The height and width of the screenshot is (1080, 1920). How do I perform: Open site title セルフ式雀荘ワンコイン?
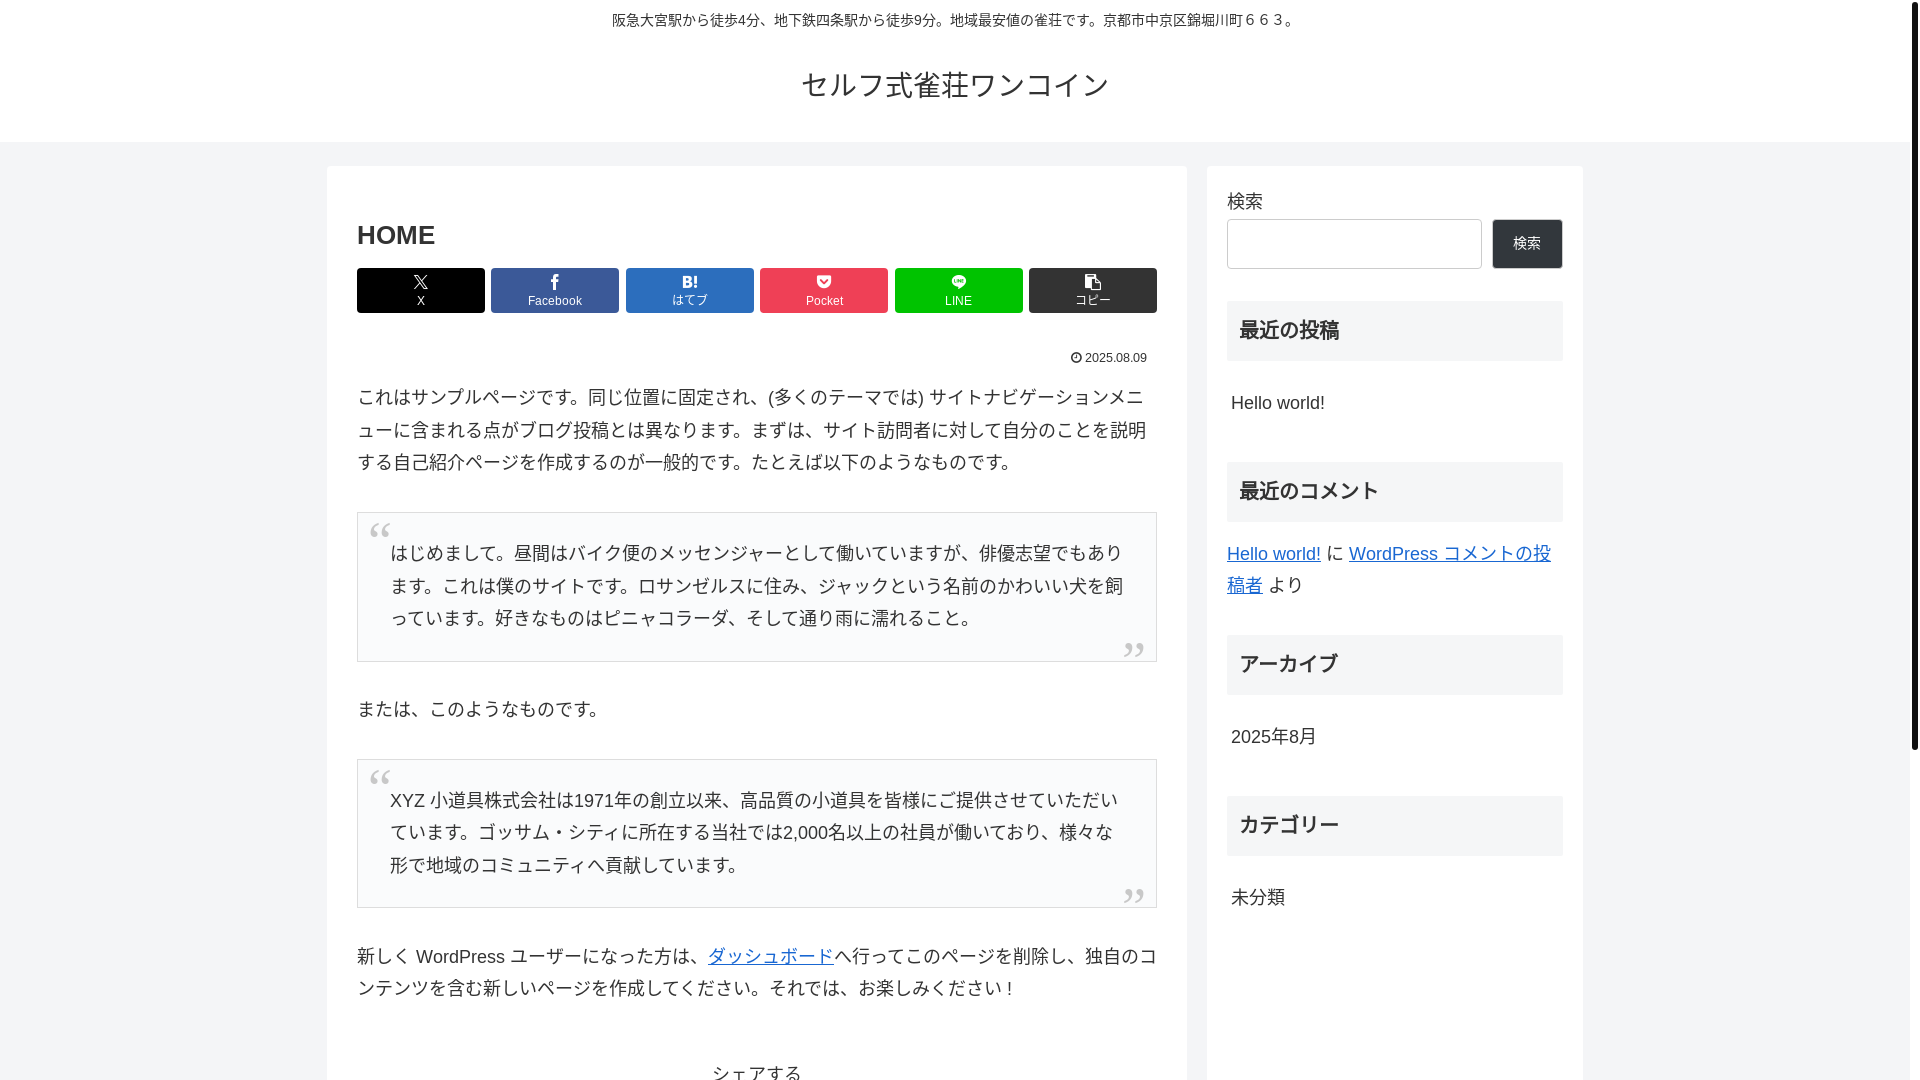(x=955, y=85)
